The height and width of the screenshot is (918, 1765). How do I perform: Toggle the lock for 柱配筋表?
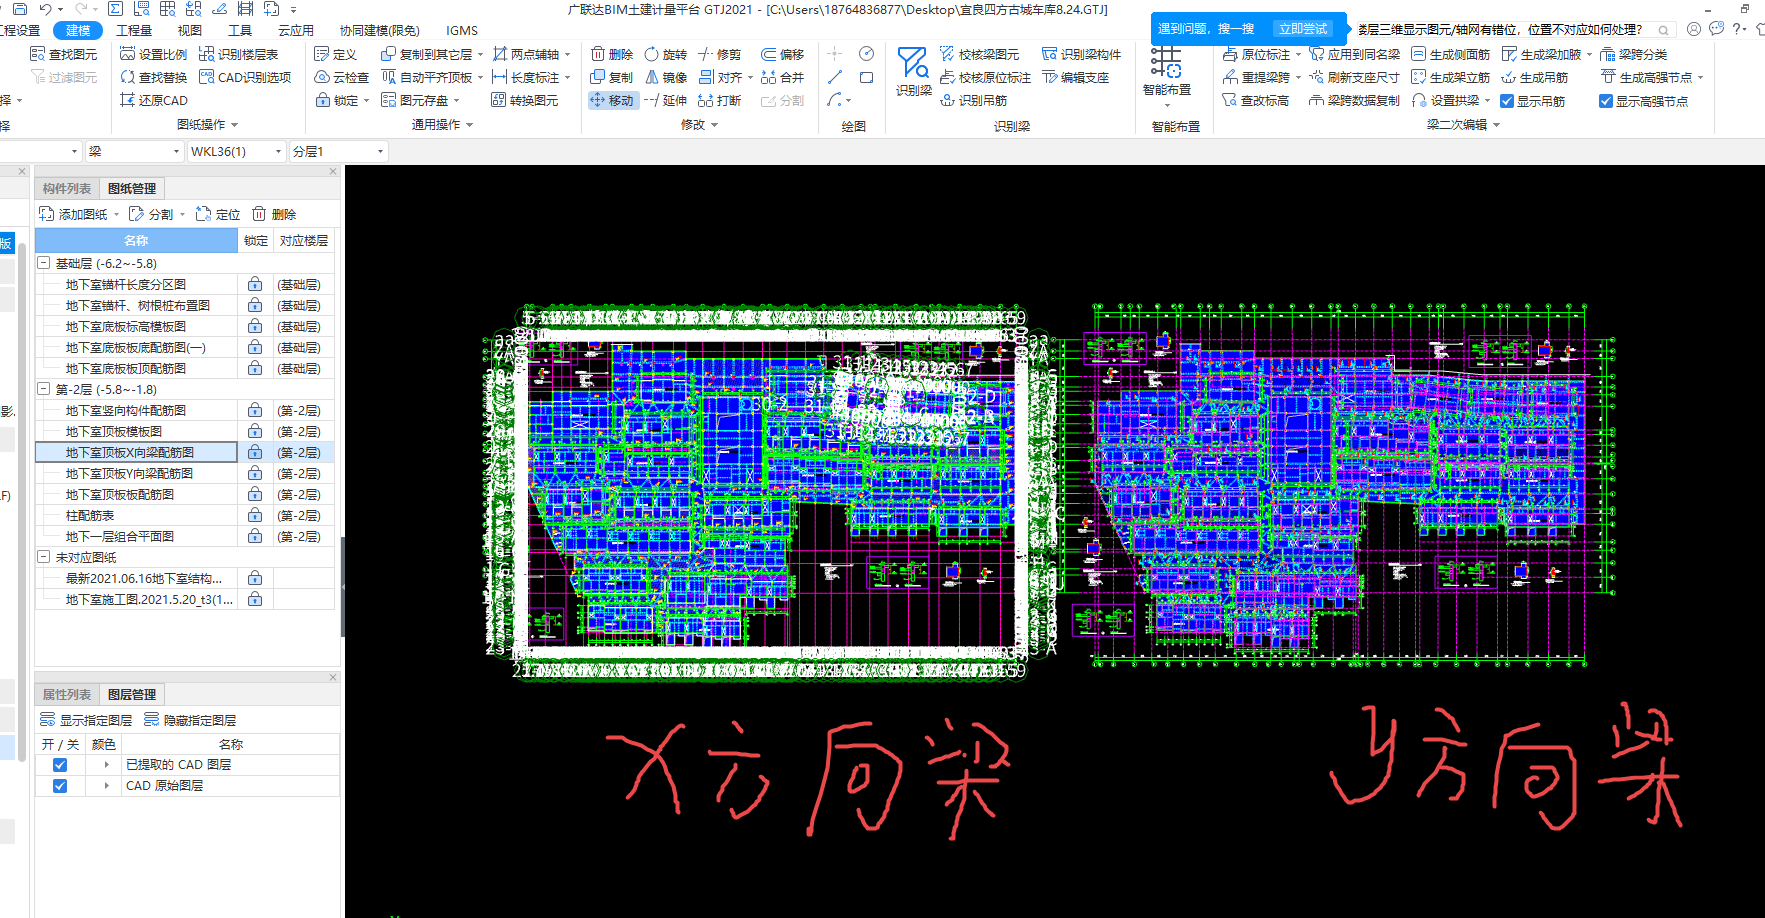coord(255,515)
